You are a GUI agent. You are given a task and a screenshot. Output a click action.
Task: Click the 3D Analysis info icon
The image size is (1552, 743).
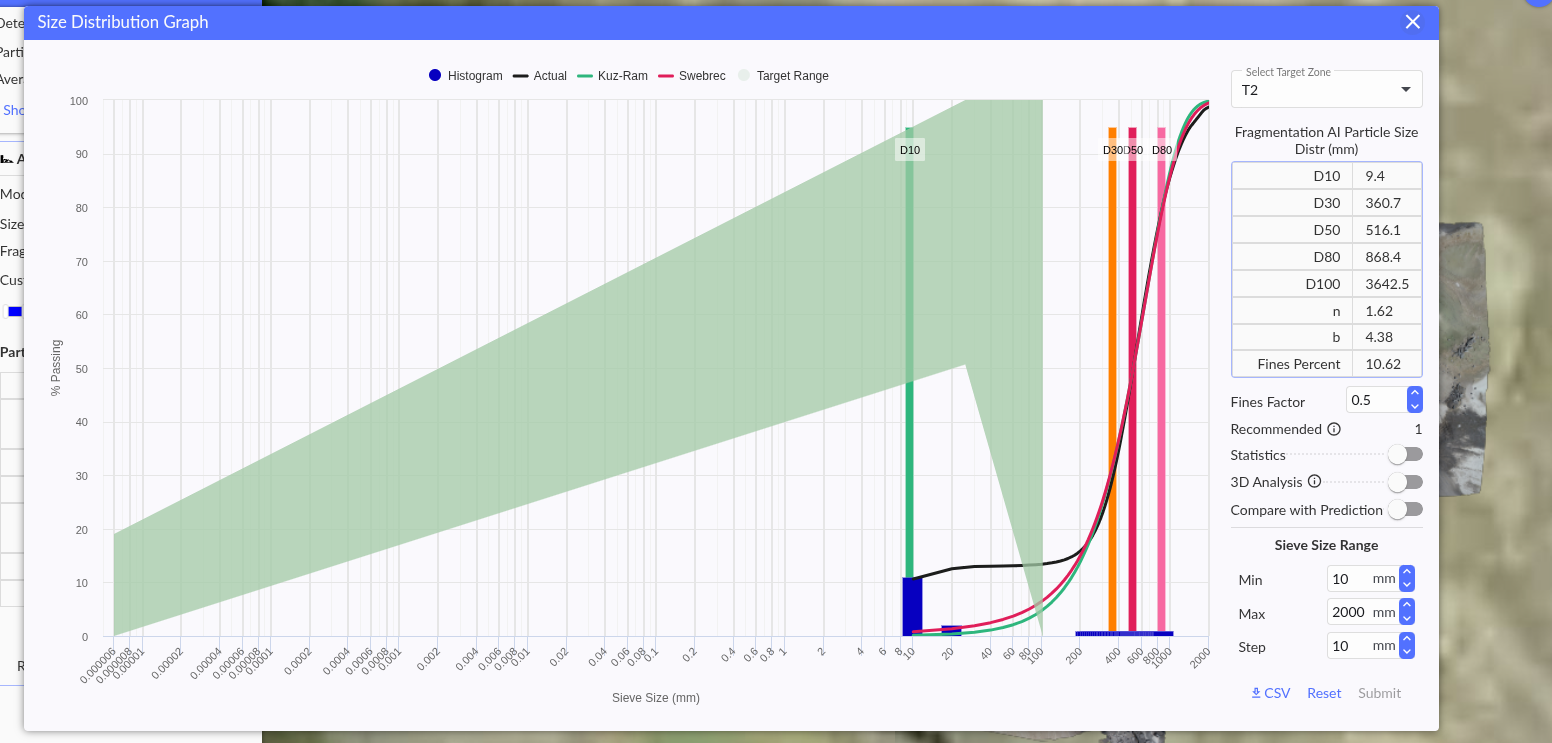1315,481
